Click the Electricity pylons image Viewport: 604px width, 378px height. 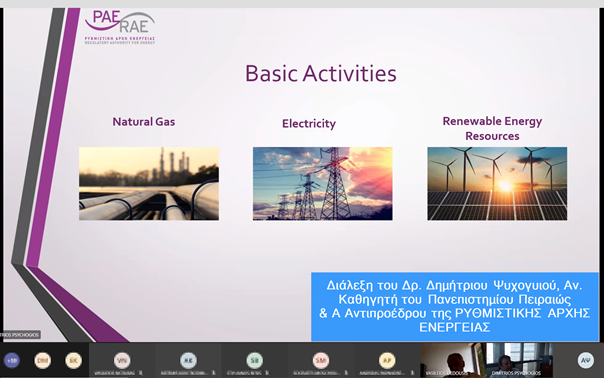(x=323, y=183)
